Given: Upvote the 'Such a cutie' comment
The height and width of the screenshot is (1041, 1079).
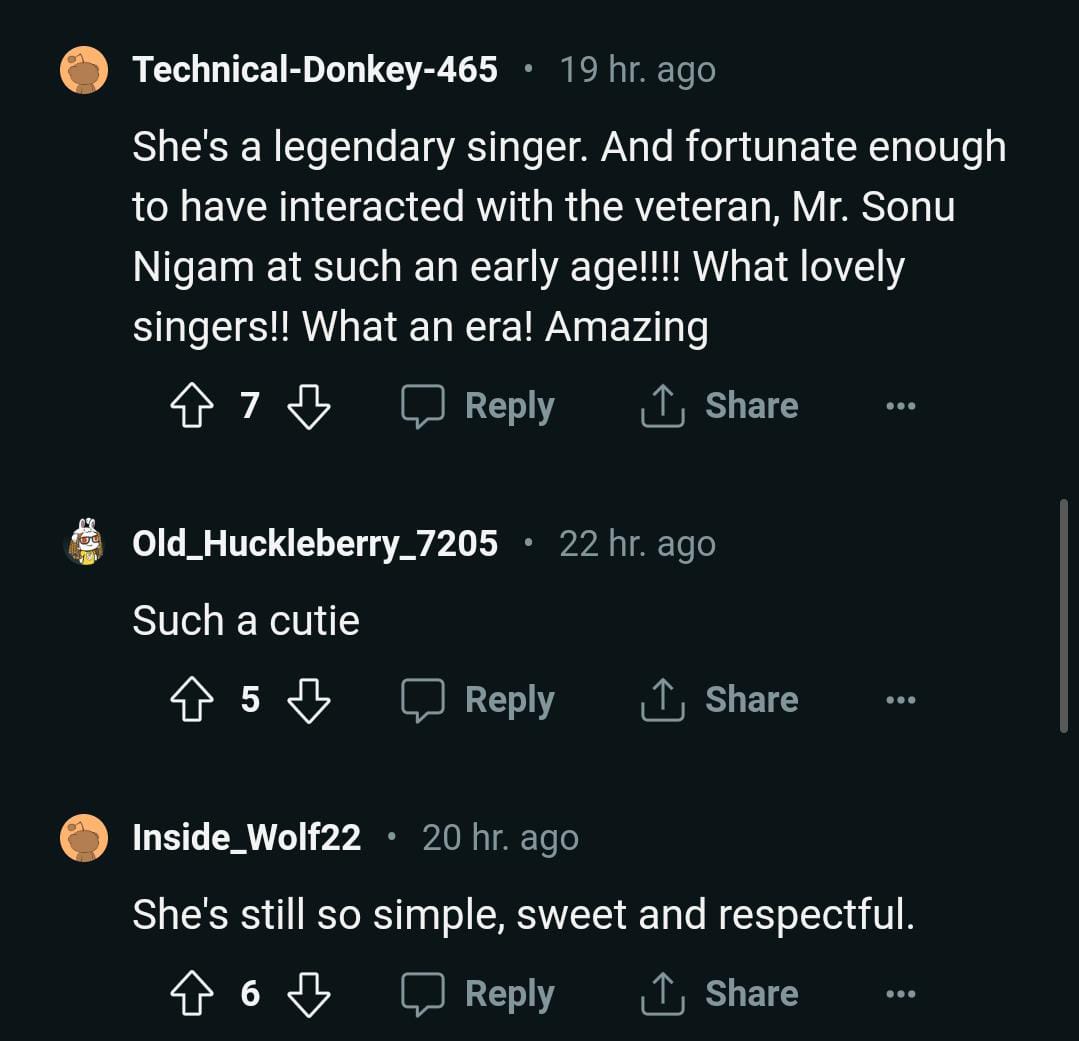Looking at the screenshot, I should 192,700.
